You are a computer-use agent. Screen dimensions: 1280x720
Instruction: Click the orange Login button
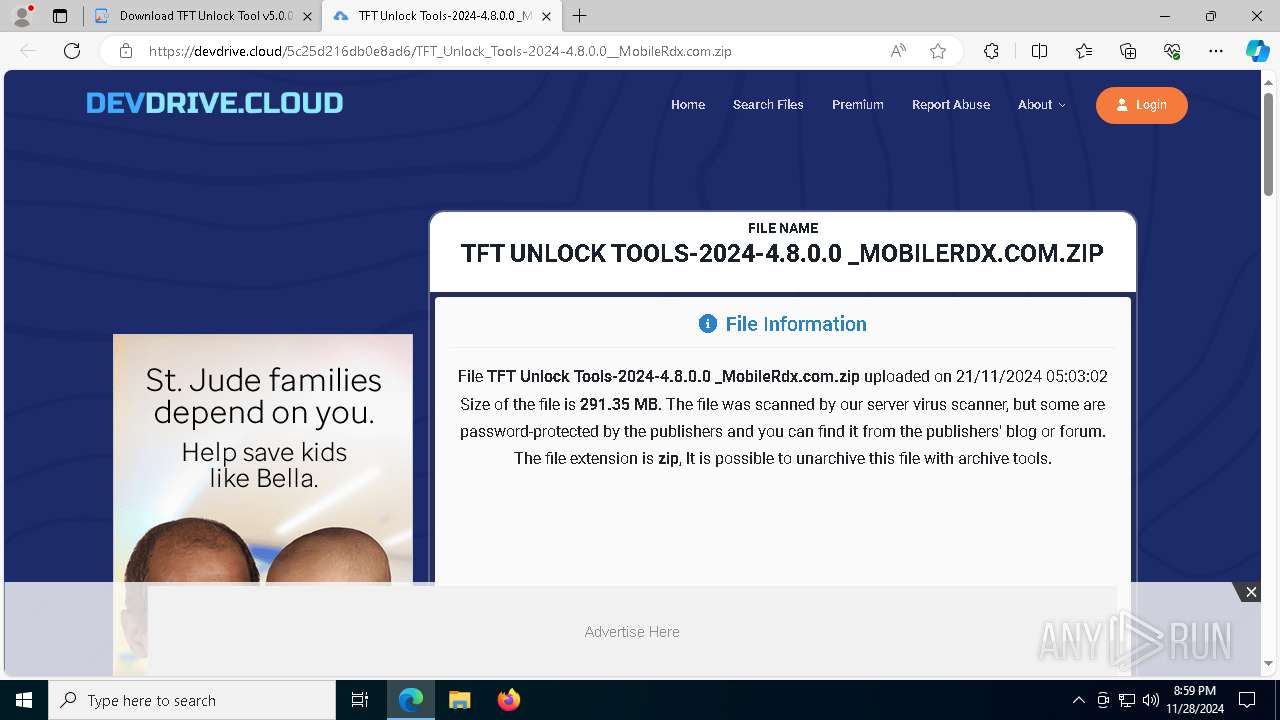(x=1142, y=105)
